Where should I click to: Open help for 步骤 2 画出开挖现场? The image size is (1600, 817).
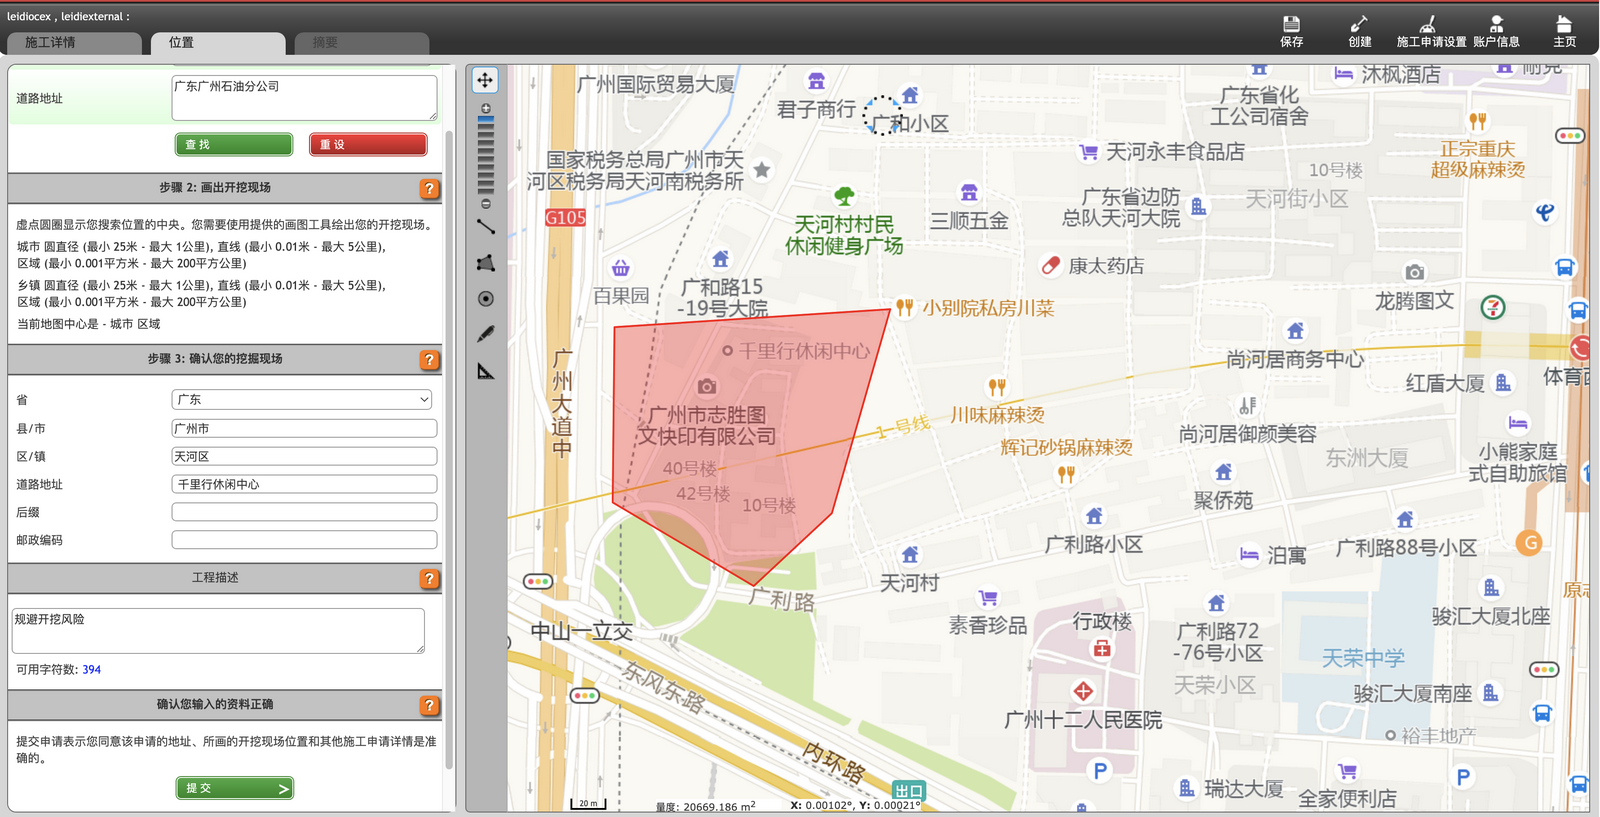coord(429,188)
